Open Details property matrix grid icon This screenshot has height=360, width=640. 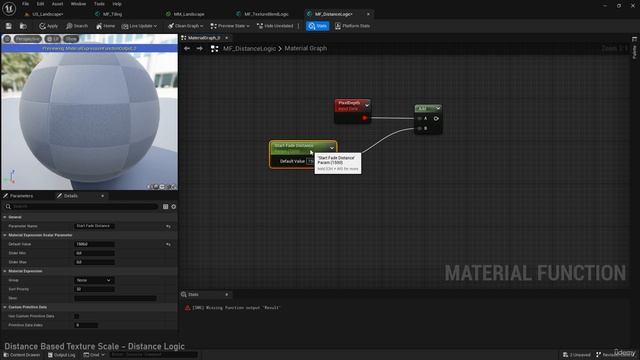165,207
